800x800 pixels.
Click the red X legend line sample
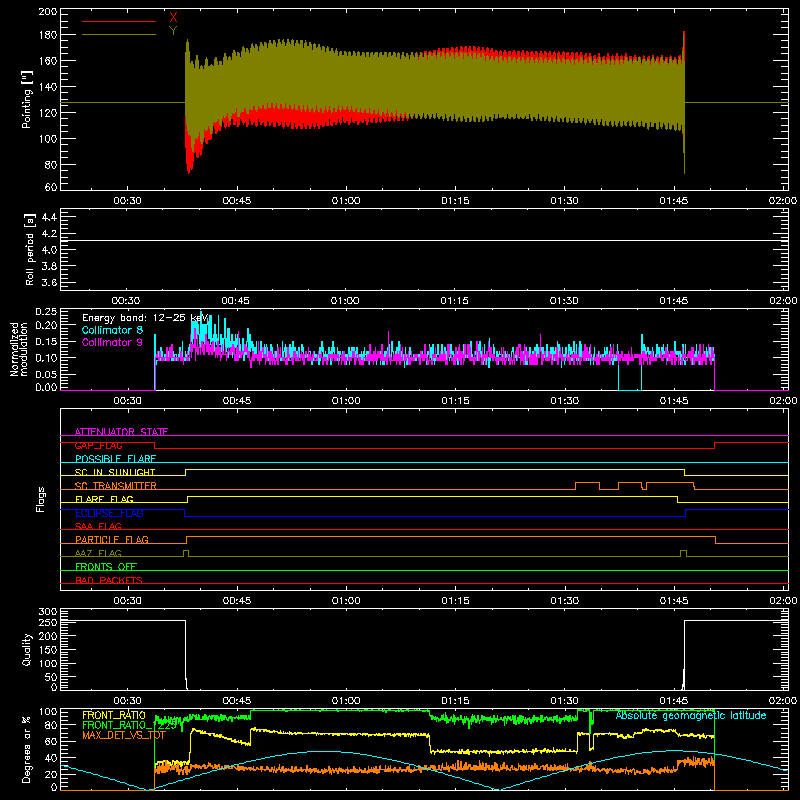pos(119,21)
